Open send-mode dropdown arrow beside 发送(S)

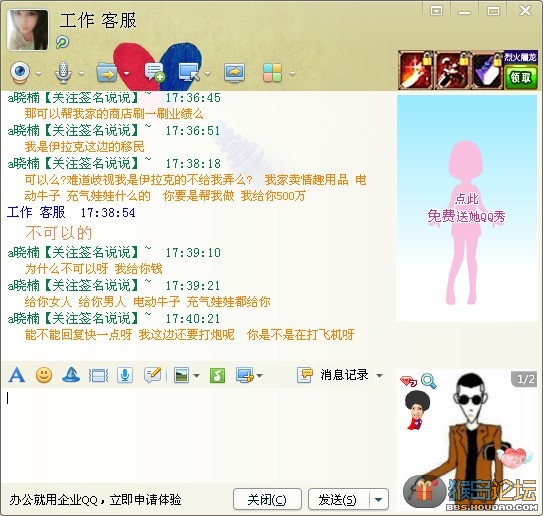(379, 499)
